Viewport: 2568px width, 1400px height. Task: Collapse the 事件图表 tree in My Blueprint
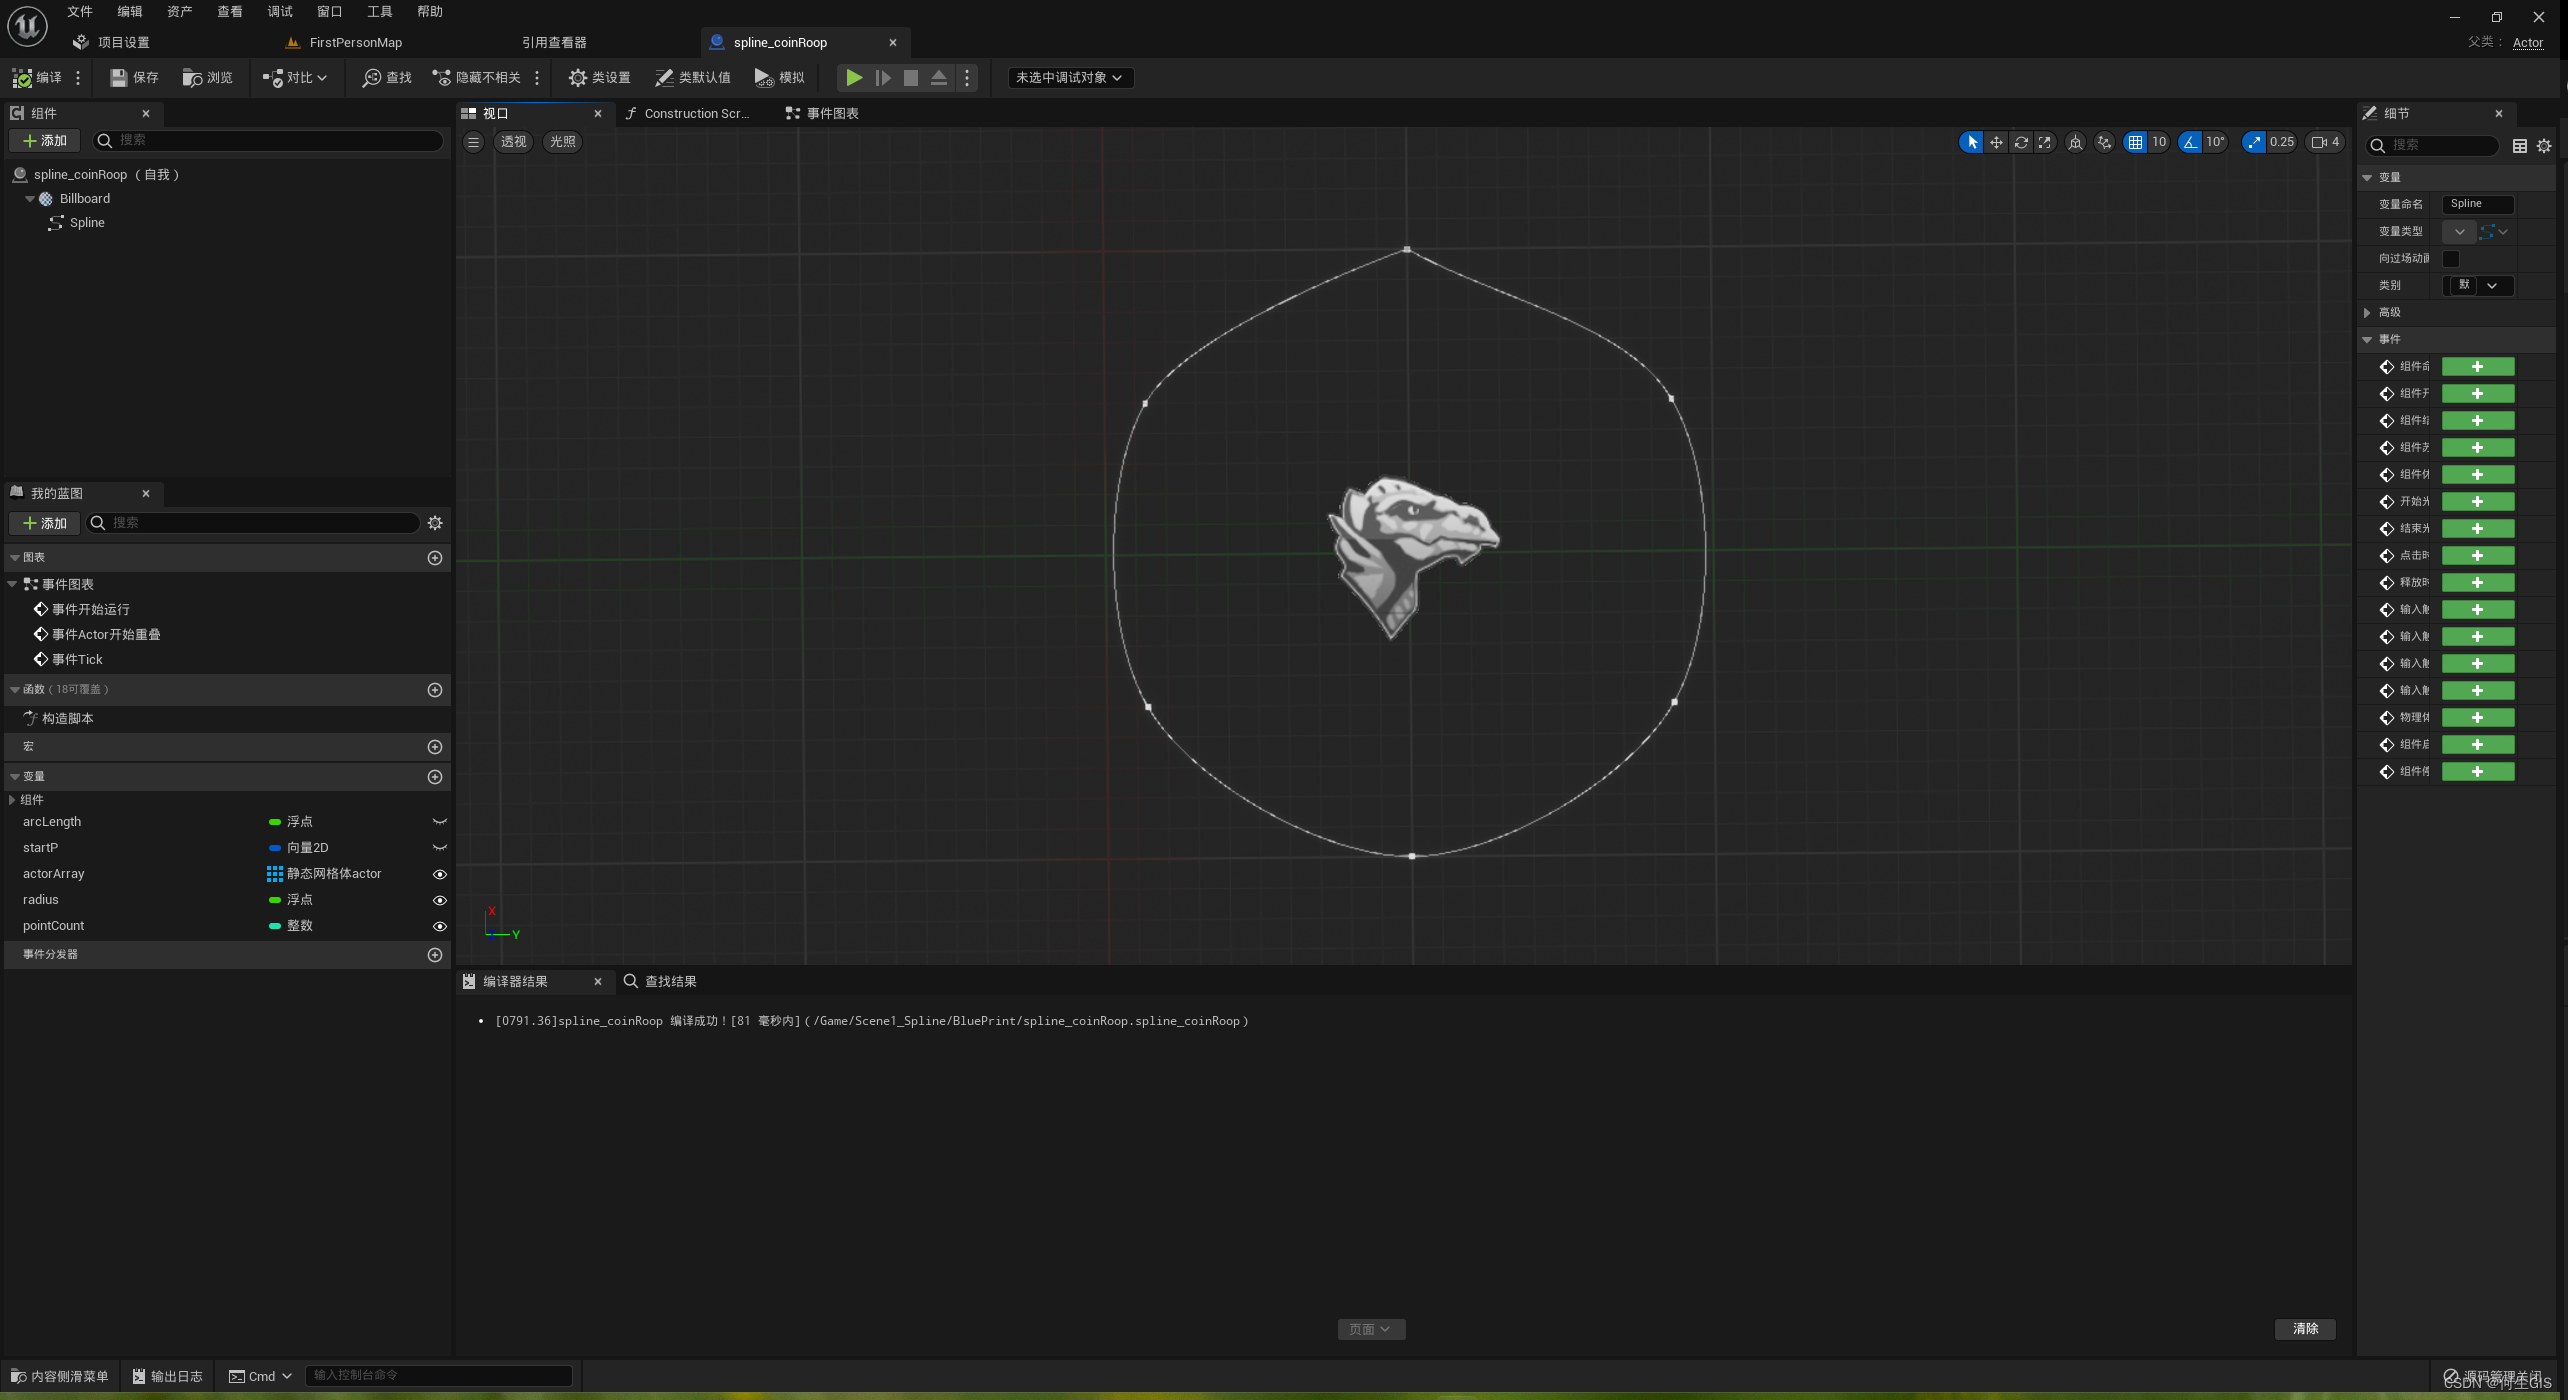(x=12, y=584)
